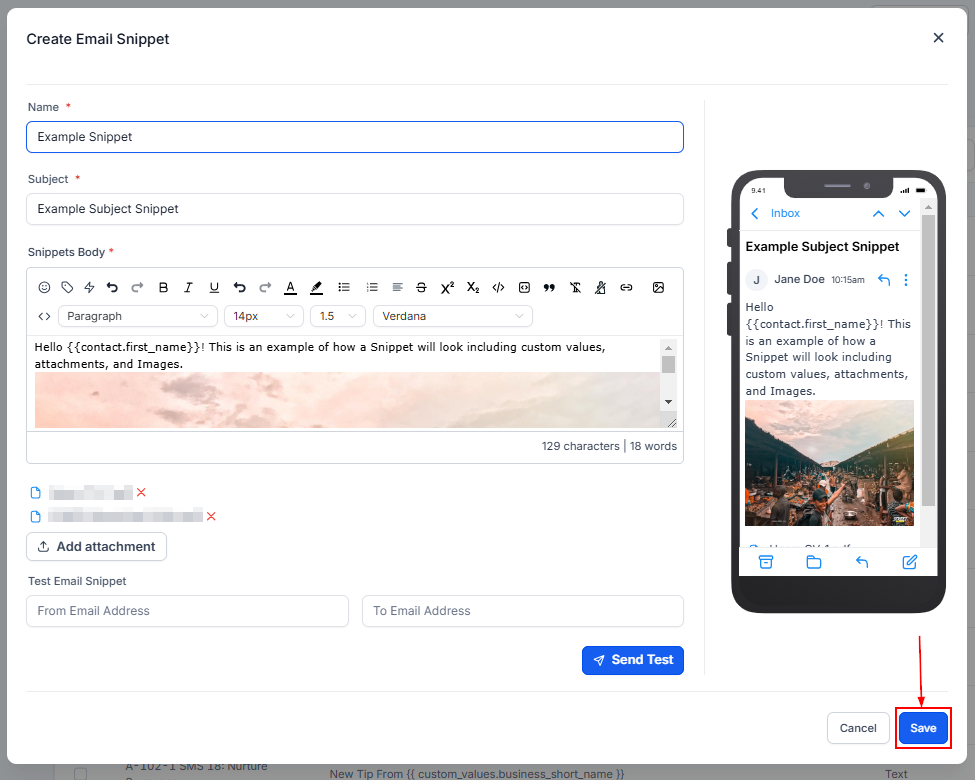The height and width of the screenshot is (780, 975).
Task: Click the clear highlight marker icon
Action: pos(600,287)
